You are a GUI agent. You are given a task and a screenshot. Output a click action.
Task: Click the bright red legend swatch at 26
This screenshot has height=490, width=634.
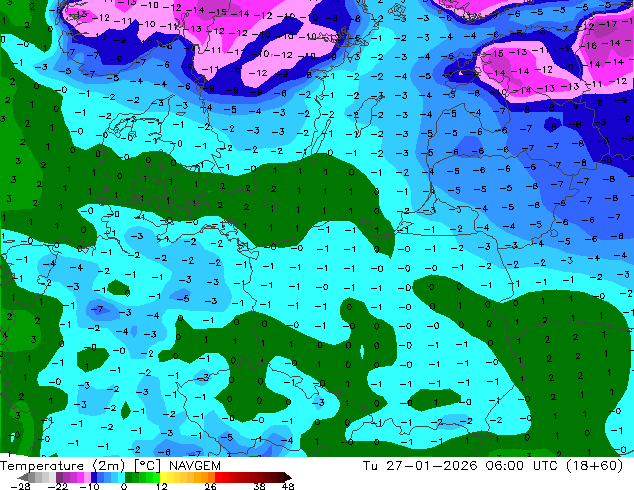[218, 477]
